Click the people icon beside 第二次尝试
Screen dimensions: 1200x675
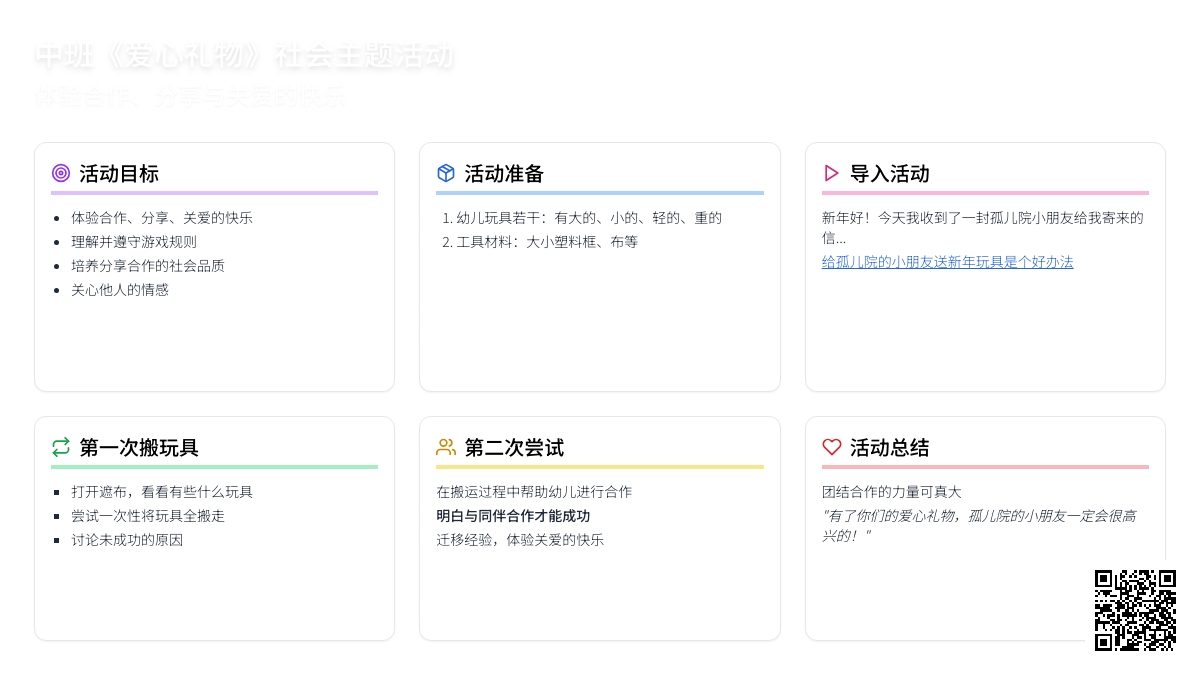(x=446, y=447)
